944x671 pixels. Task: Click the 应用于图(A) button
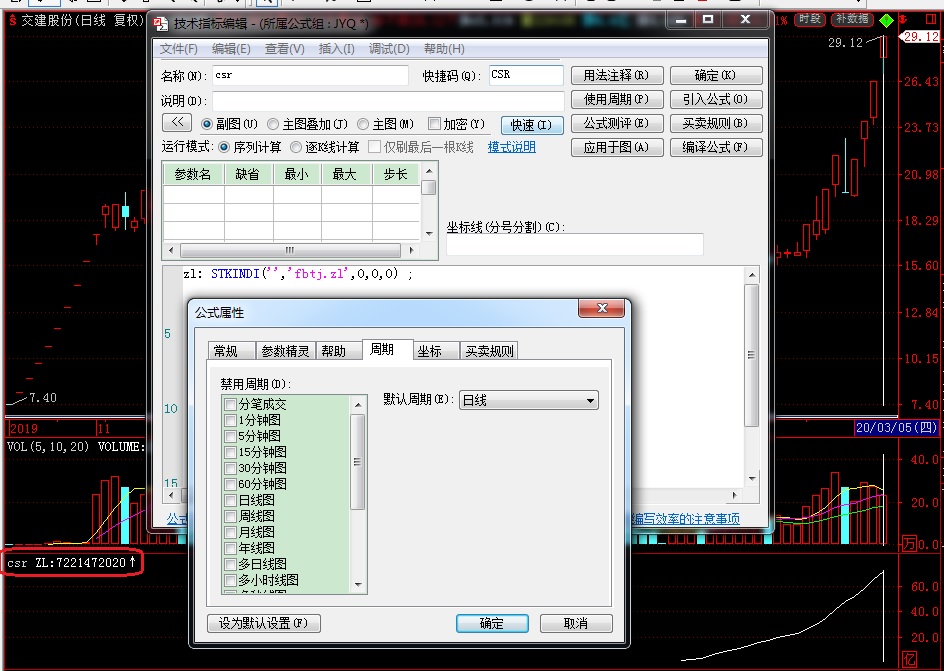(x=616, y=147)
